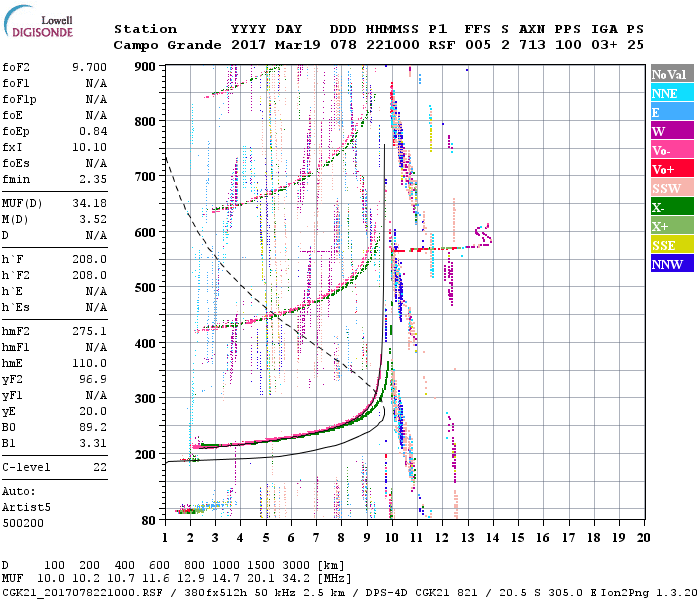Viewport: 700px width, 600px height.
Task: Click the h`F2 value 208.0
Action: (x=89, y=275)
